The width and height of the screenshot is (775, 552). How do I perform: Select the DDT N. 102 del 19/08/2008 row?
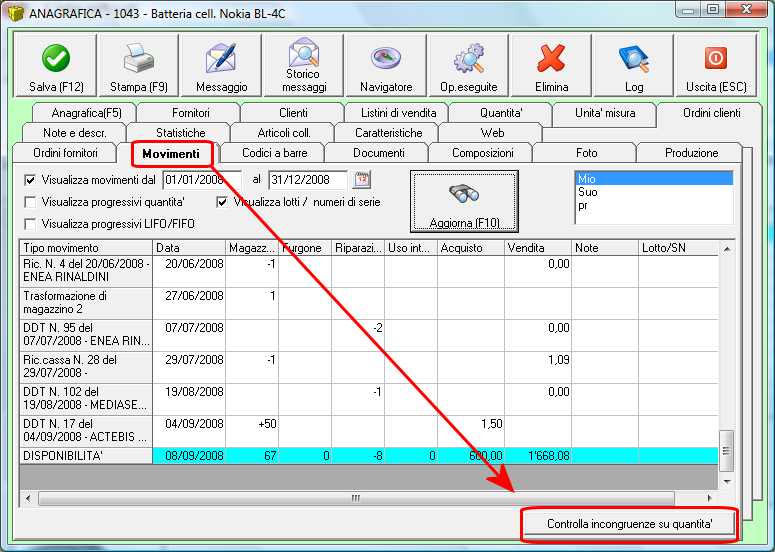pyautogui.click(x=369, y=399)
